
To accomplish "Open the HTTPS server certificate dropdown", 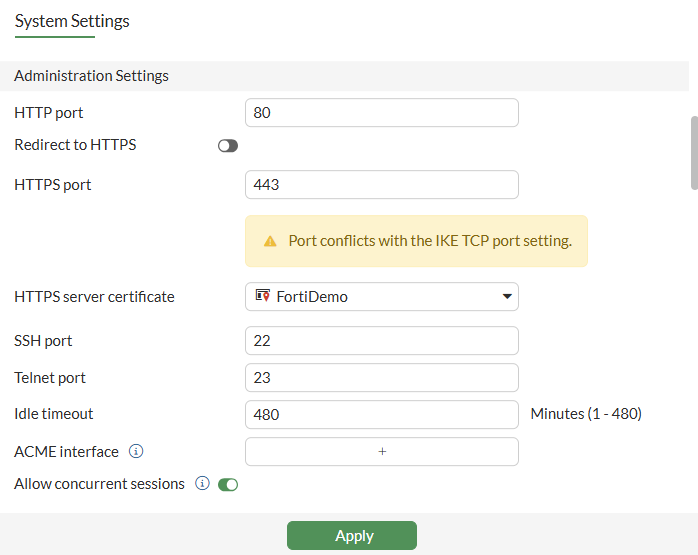I will pos(381,297).
